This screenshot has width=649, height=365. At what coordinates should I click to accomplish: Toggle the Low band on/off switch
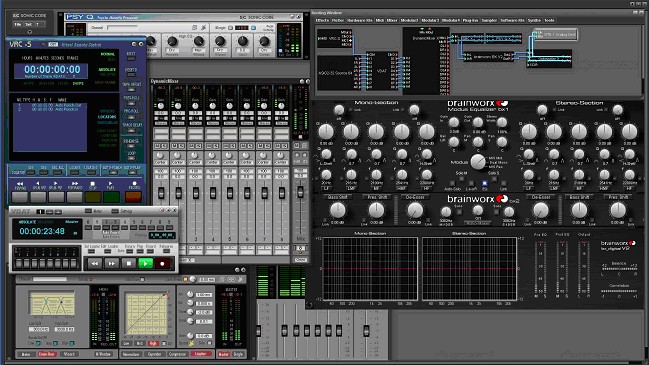[38, 343]
